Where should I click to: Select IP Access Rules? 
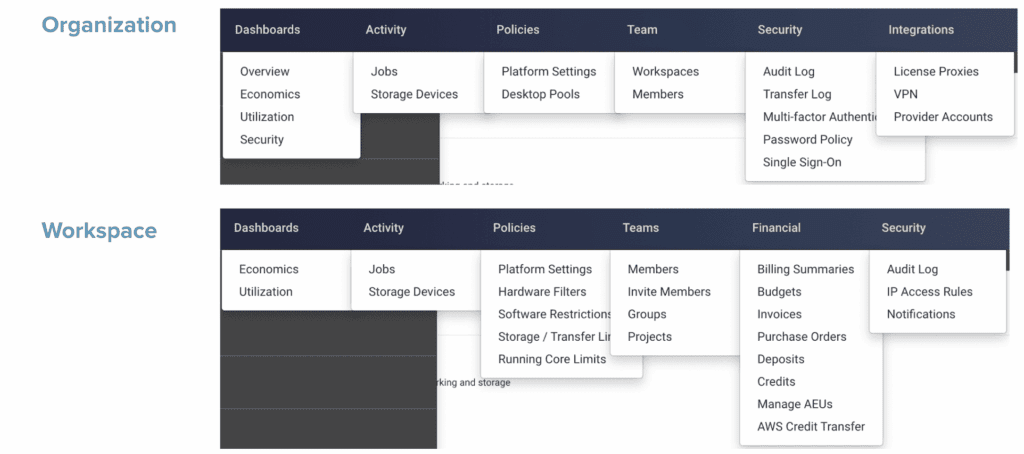pos(929,292)
